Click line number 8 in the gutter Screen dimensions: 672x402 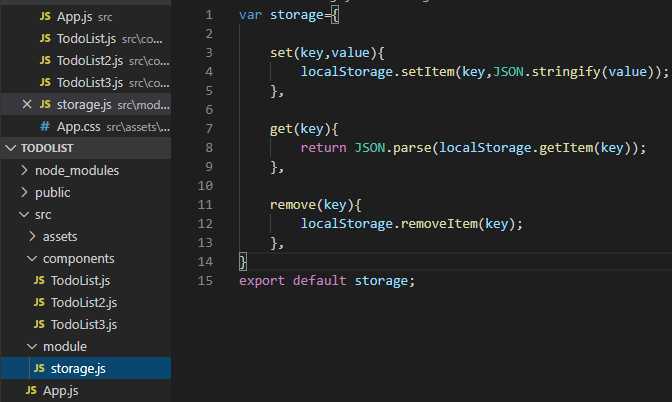pyautogui.click(x=208, y=148)
